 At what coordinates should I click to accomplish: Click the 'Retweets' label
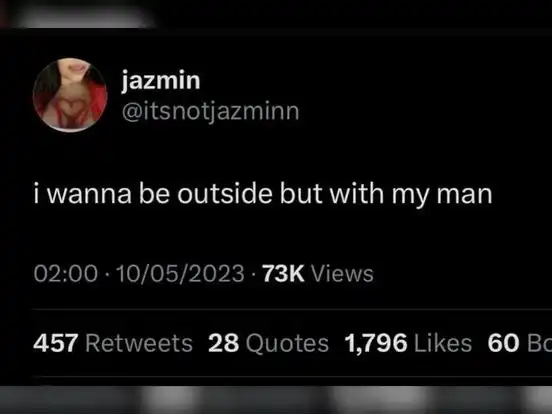click(139, 343)
